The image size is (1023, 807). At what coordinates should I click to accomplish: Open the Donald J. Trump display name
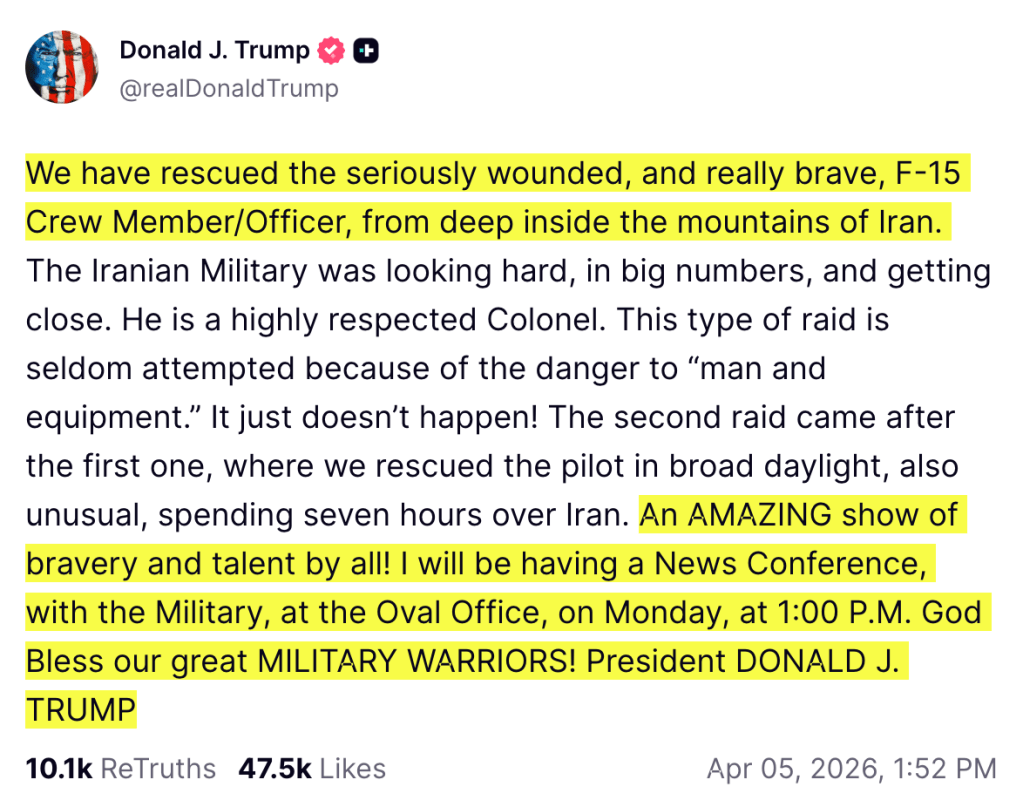tap(214, 50)
